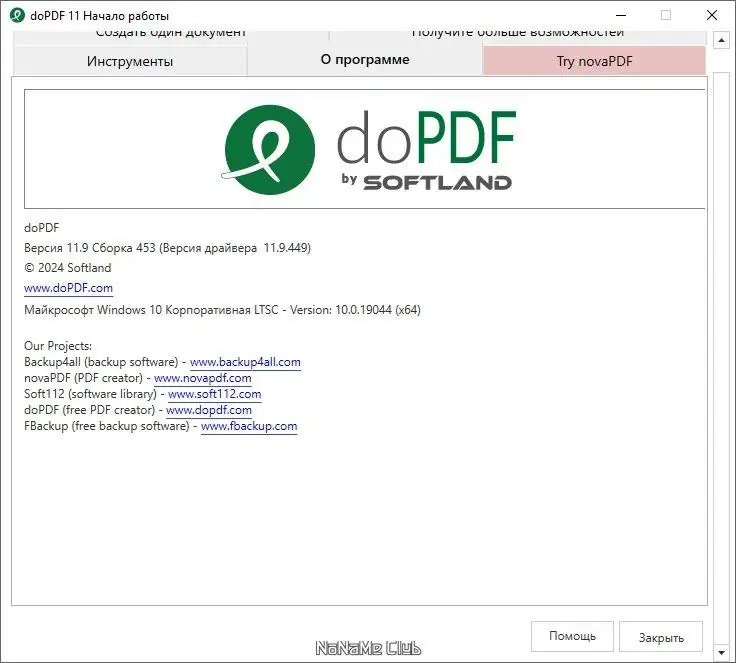Screen dimensions: 736x663
Task: Click 'FBackup (free backup software)' text
Action: pyautogui.click(x=107, y=426)
